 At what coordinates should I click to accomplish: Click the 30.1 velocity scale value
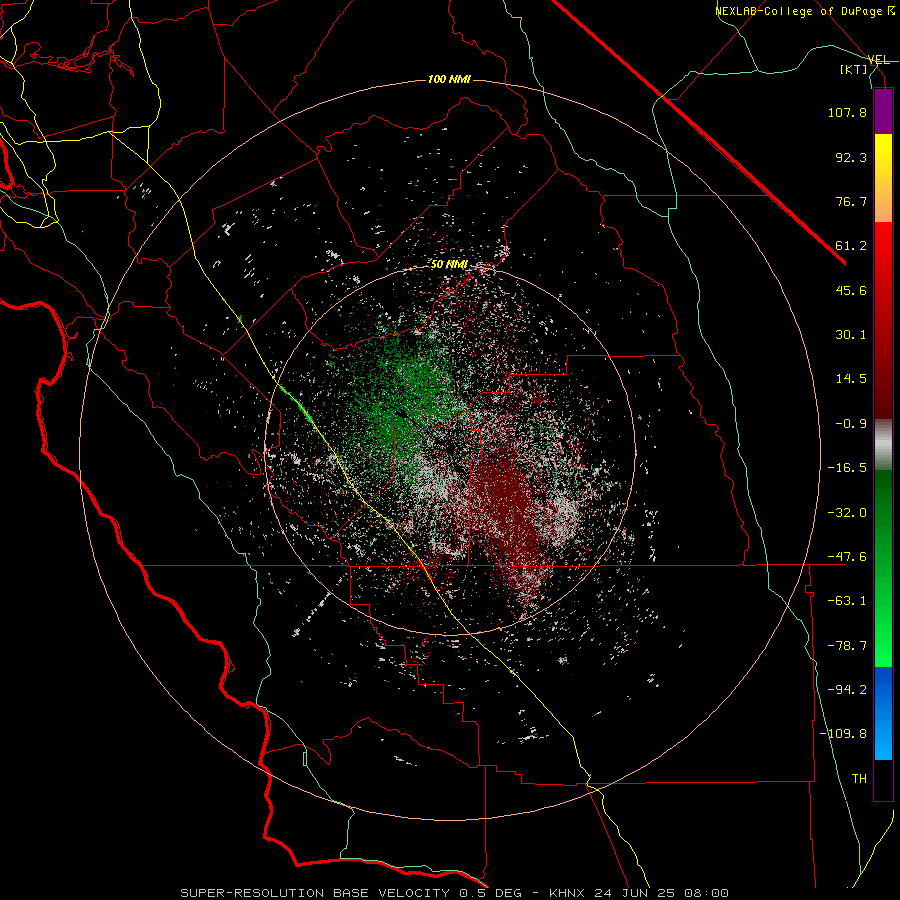(851, 335)
